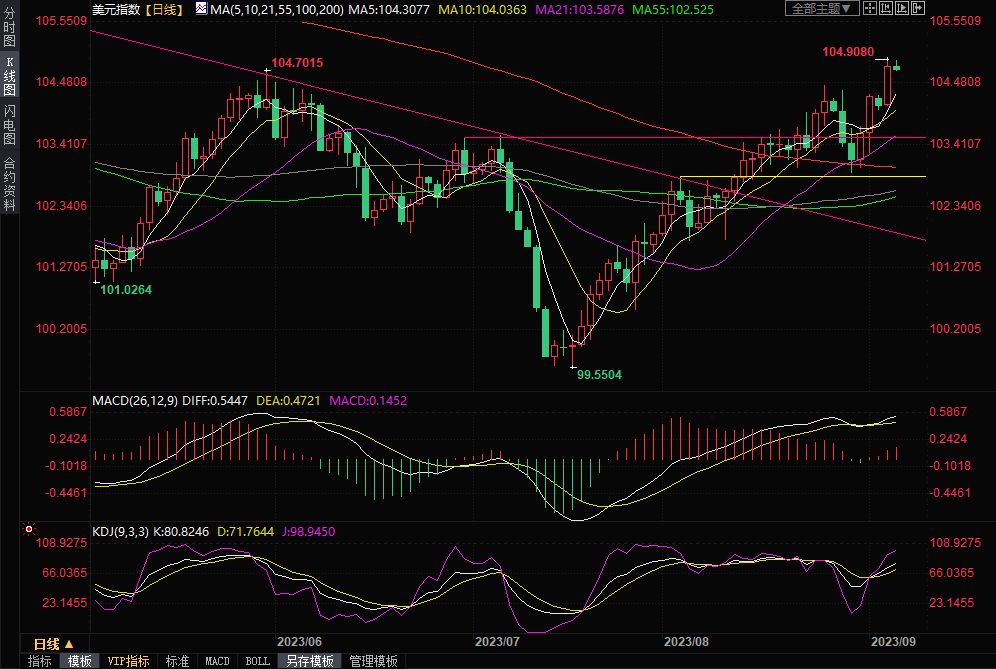The width and height of the screenshot is (996, 669).
Task: Open the 闪电图 side tab
Action: [9, 124]
